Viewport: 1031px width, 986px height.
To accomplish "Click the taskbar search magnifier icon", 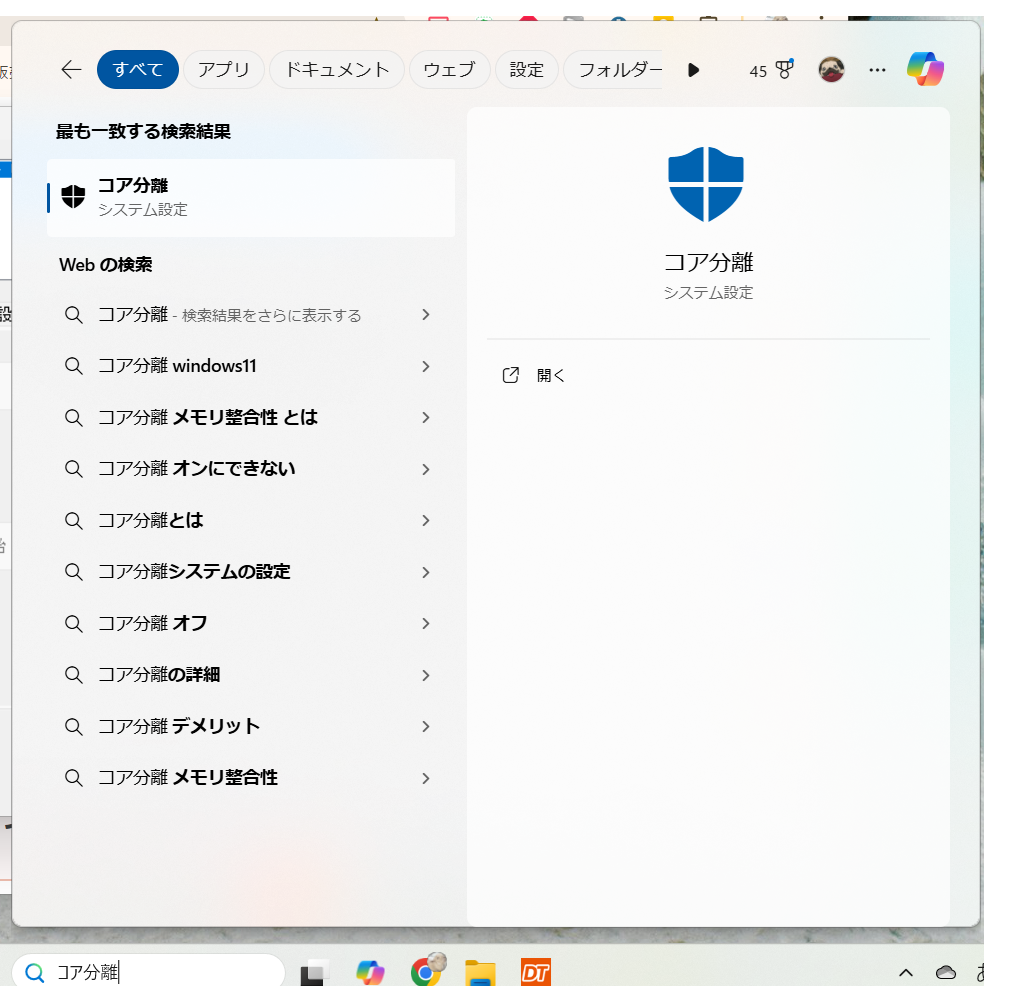I will 35,972.
